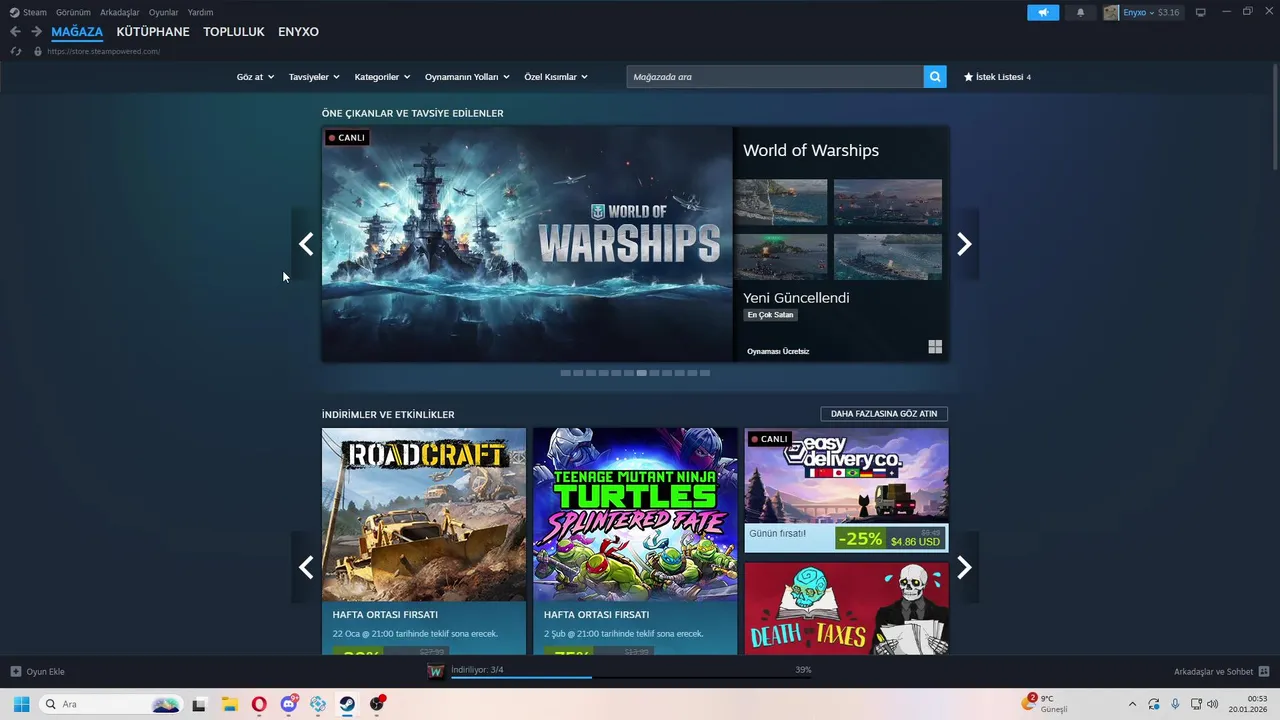The width and height of the screenshot is (1280, 720).
Task: Go back with the back arrow
Action: [x=15, y=32]
